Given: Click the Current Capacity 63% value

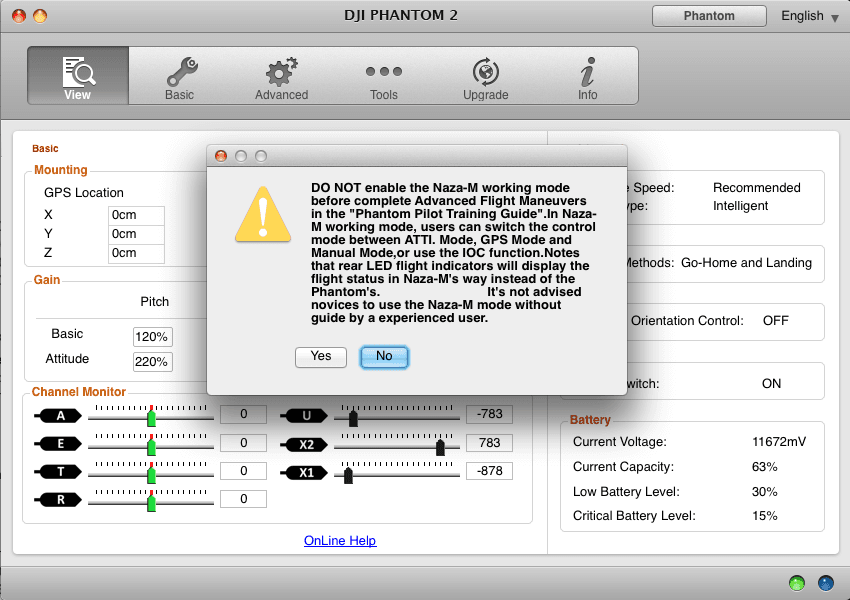Looking at the screenshot, I should pos(764,467).
